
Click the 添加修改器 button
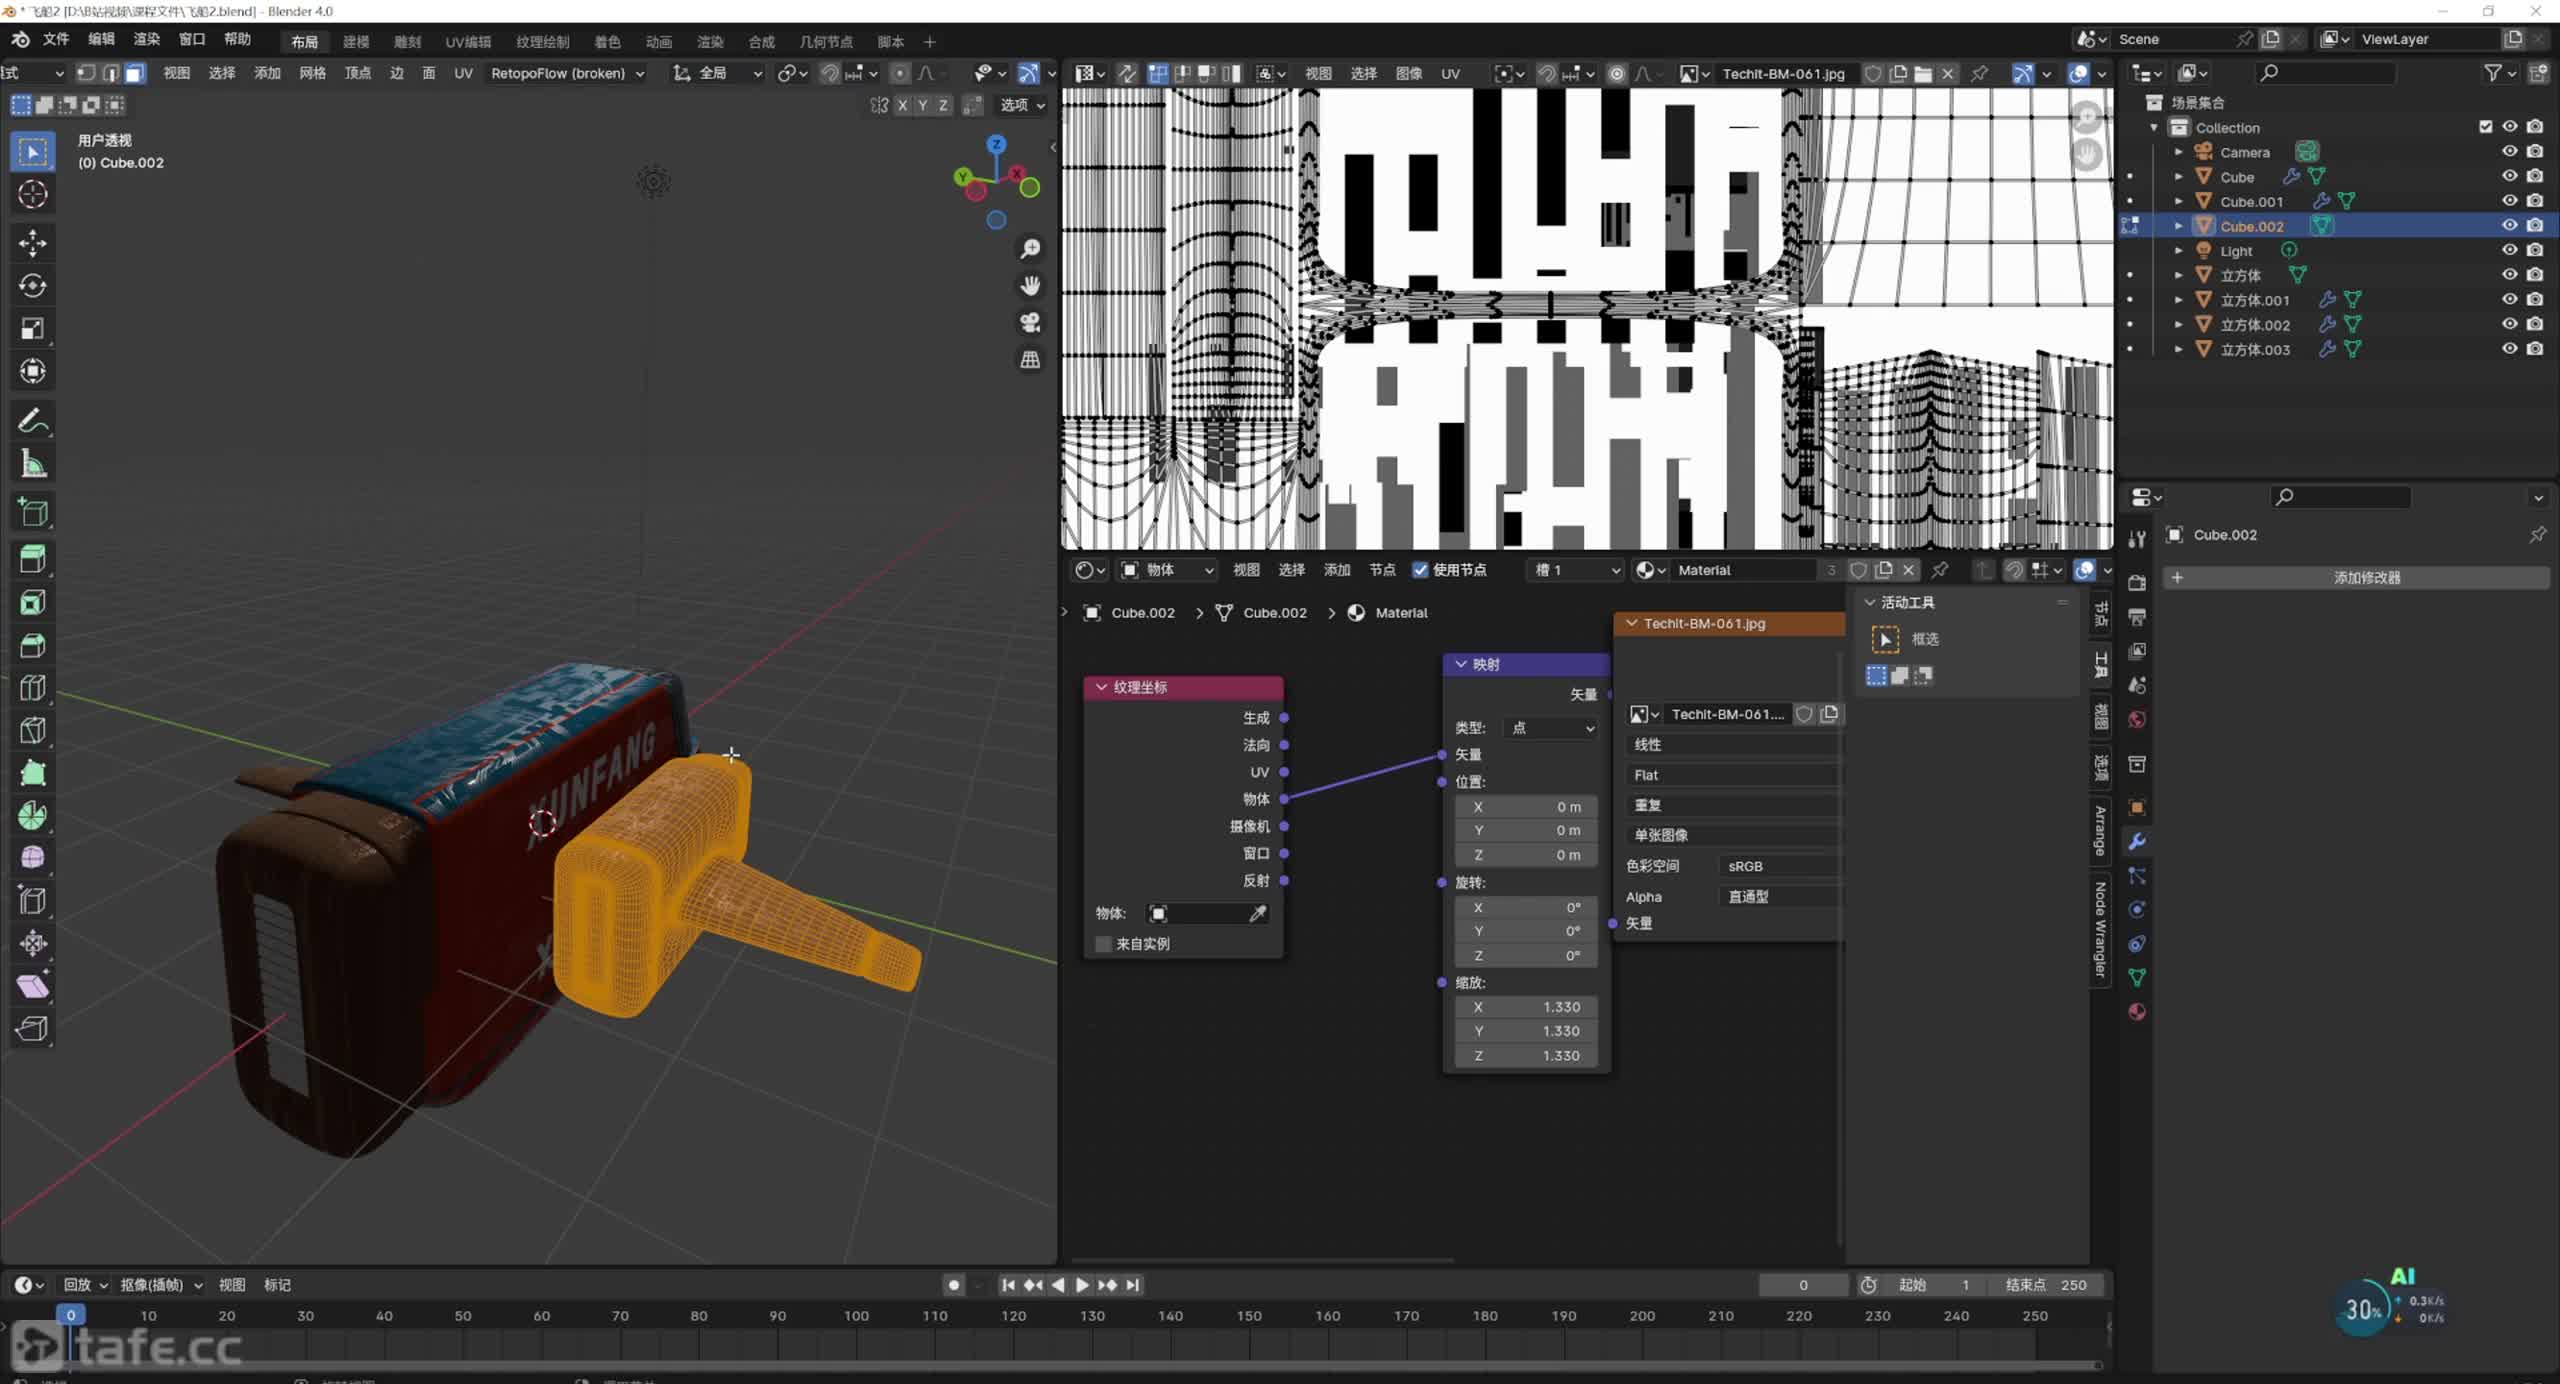(x=2356, y=578)
